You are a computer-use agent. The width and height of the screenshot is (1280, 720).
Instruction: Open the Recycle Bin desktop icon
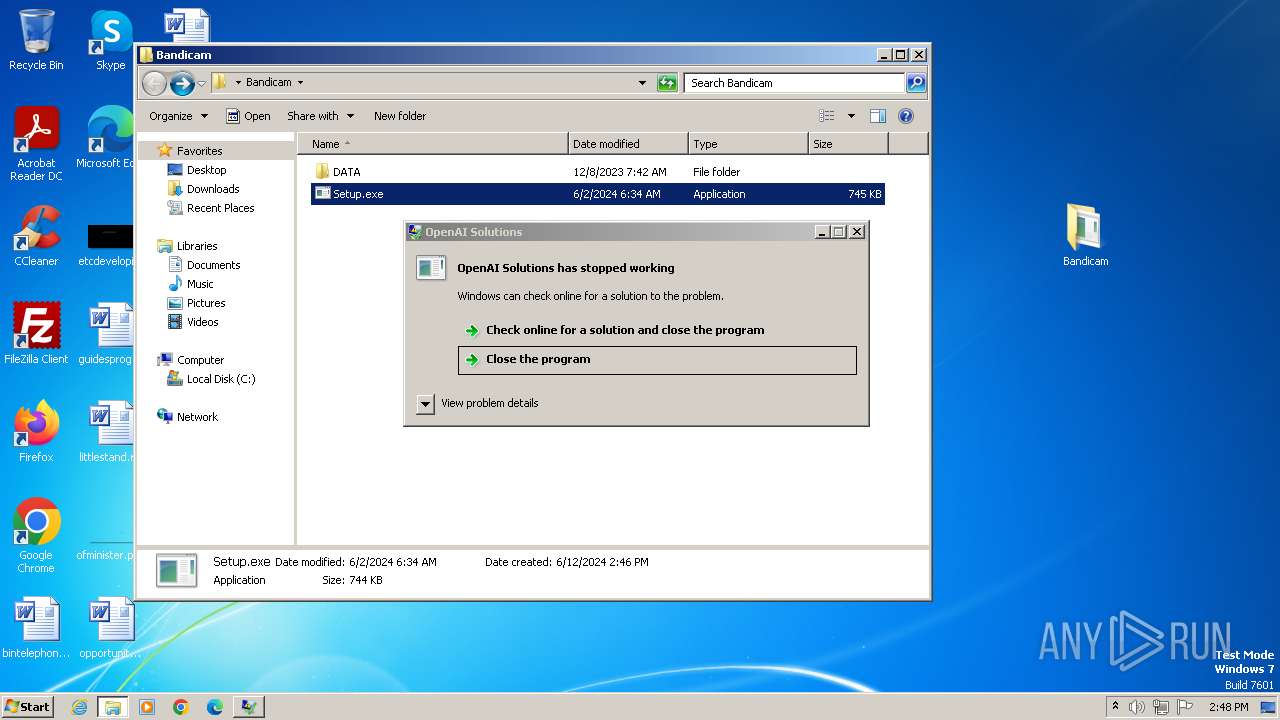(36, 40)
